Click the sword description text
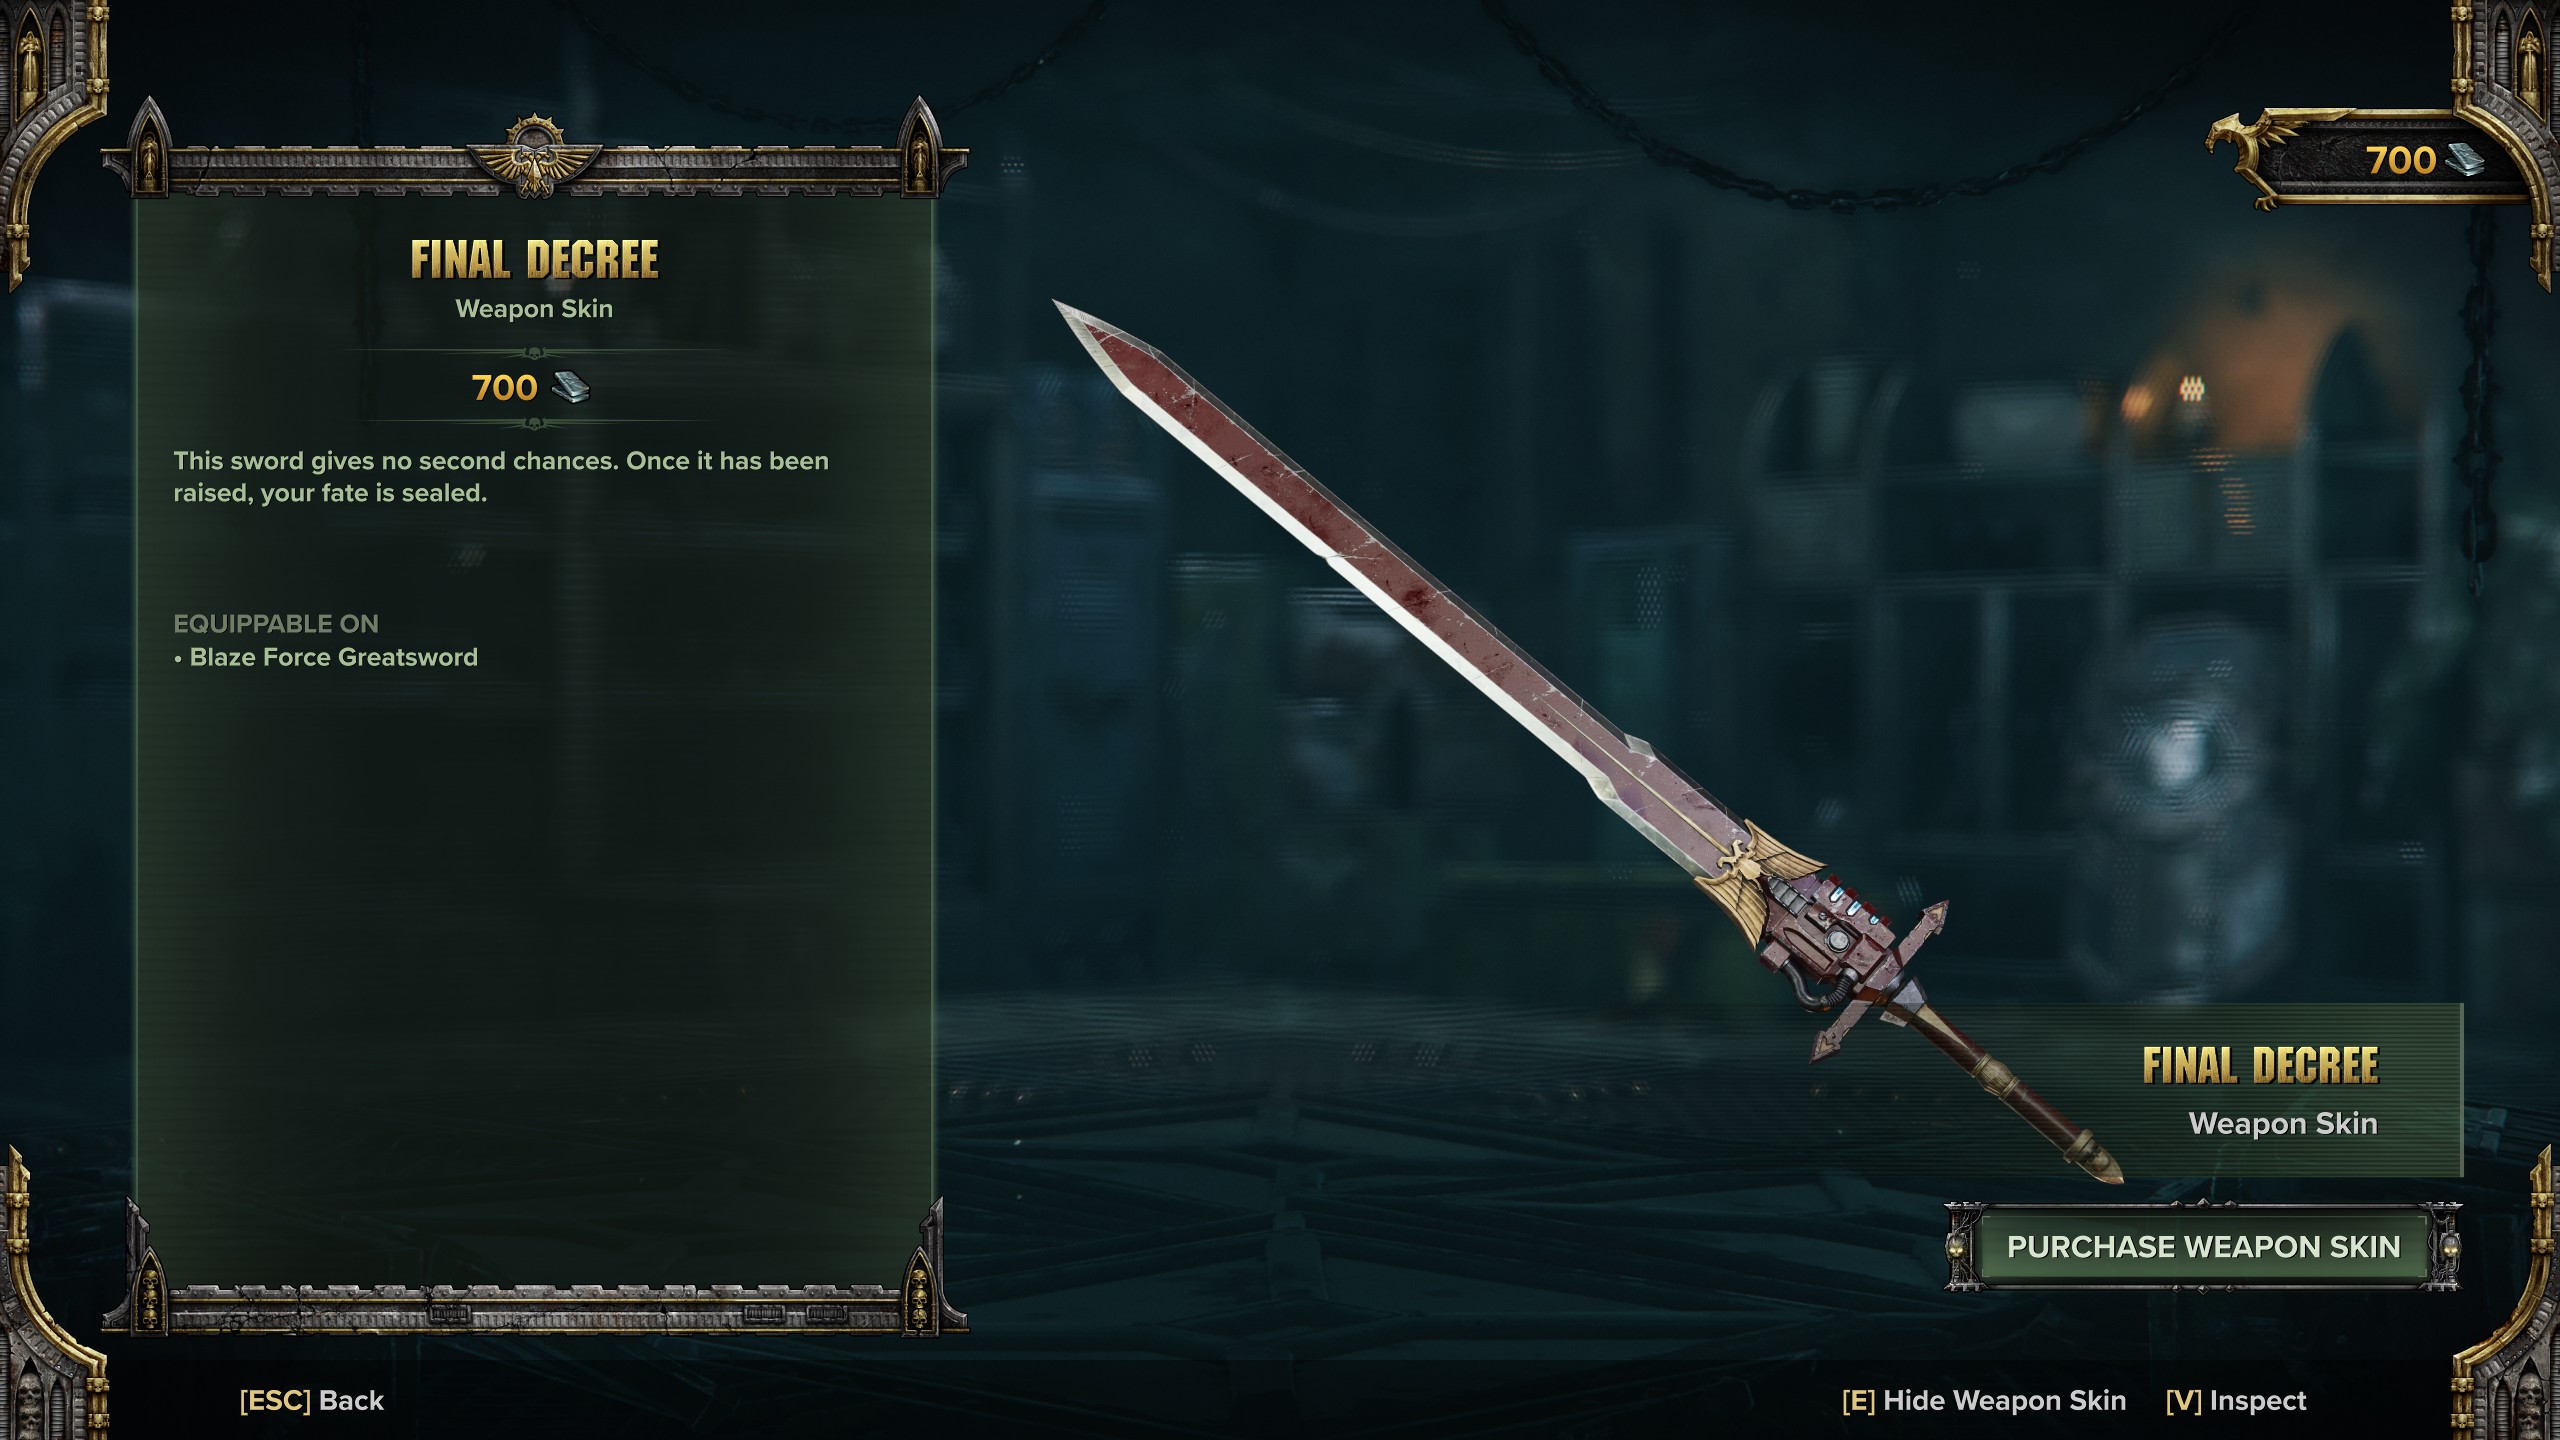 (501, 477)
